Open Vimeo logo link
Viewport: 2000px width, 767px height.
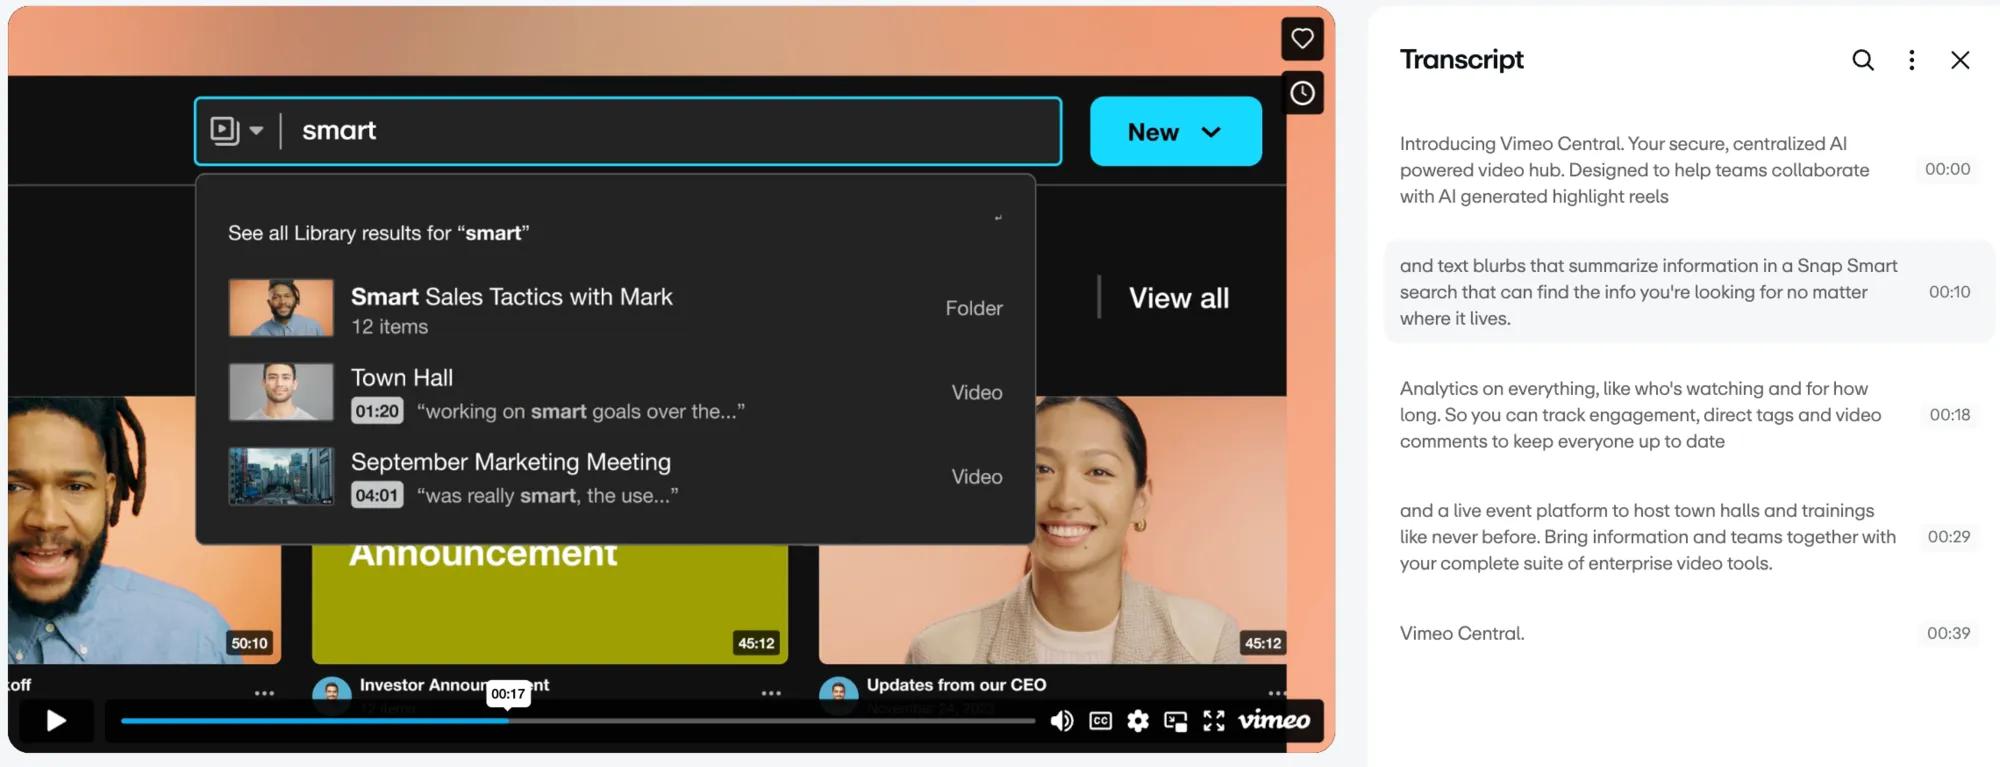click(1274, 720)
